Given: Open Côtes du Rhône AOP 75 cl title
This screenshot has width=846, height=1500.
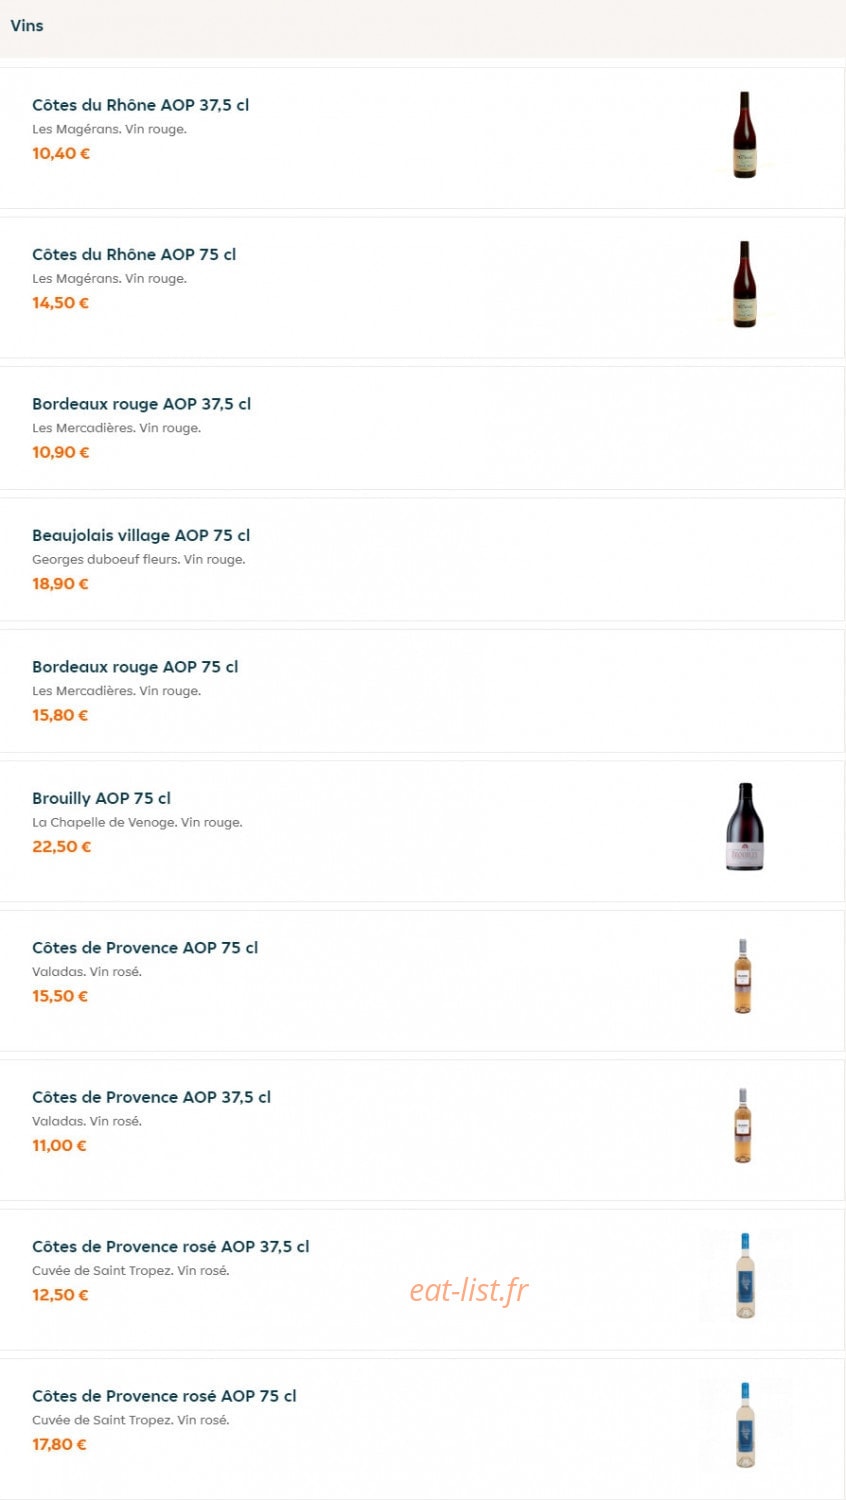Looking at the screenshot, I should point(134,254).
